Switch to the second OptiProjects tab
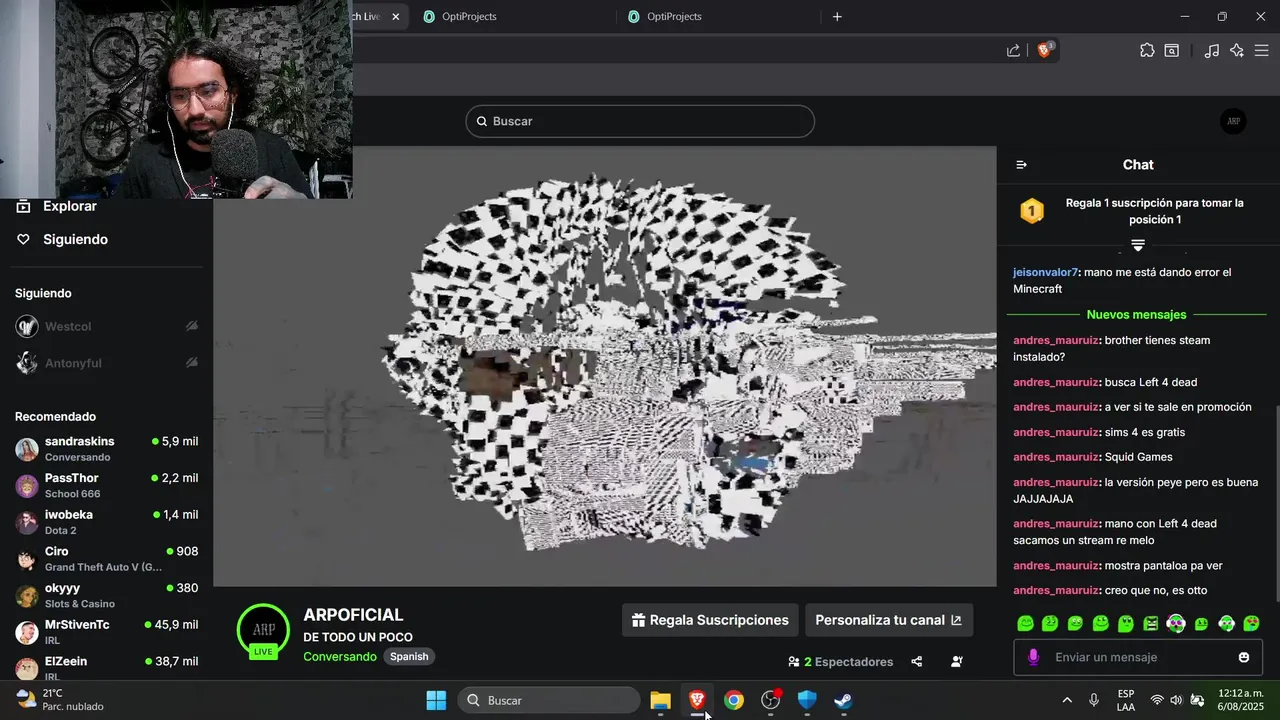This screenshot has height=720, width=1280. pyautogui.click(x=674, y=17)
